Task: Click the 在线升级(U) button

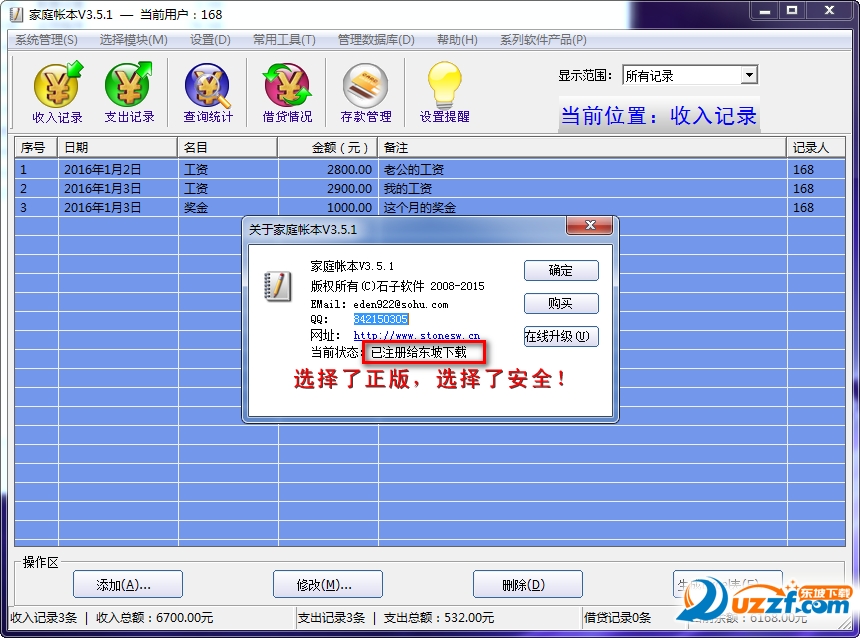Action: tap(561, 336)
